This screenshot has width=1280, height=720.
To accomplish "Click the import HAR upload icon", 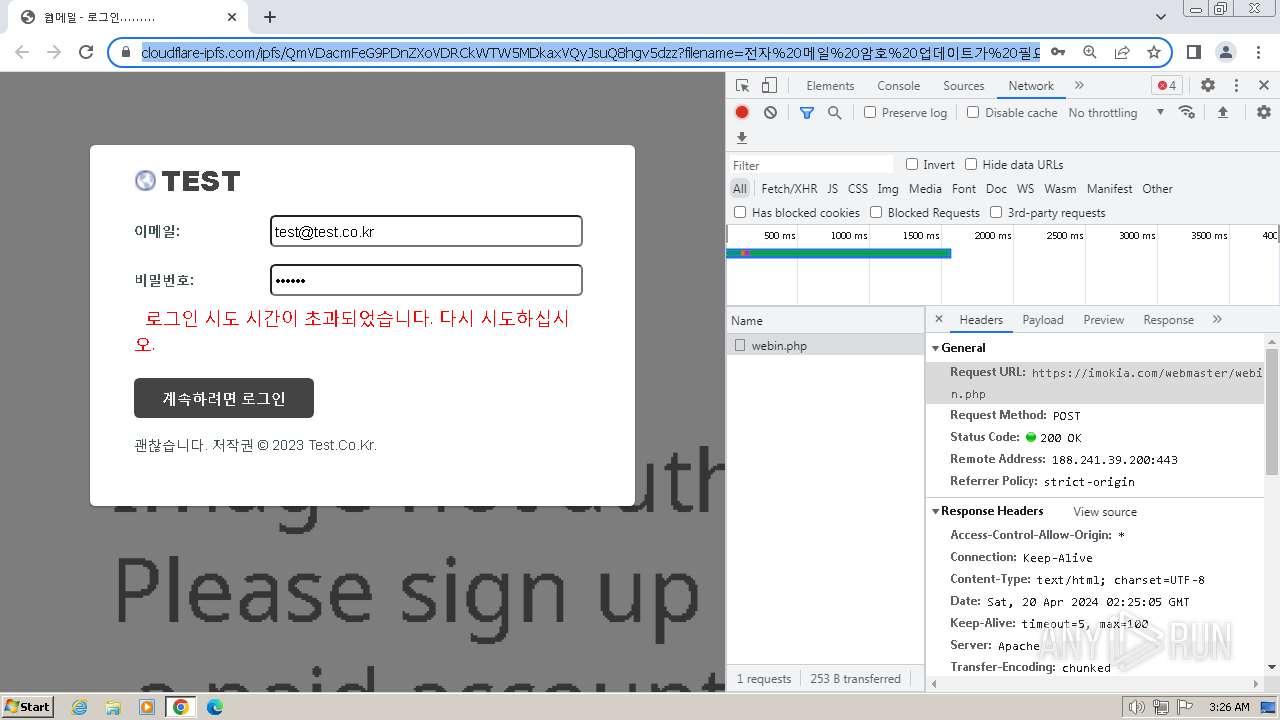I will click(1222, 112).
